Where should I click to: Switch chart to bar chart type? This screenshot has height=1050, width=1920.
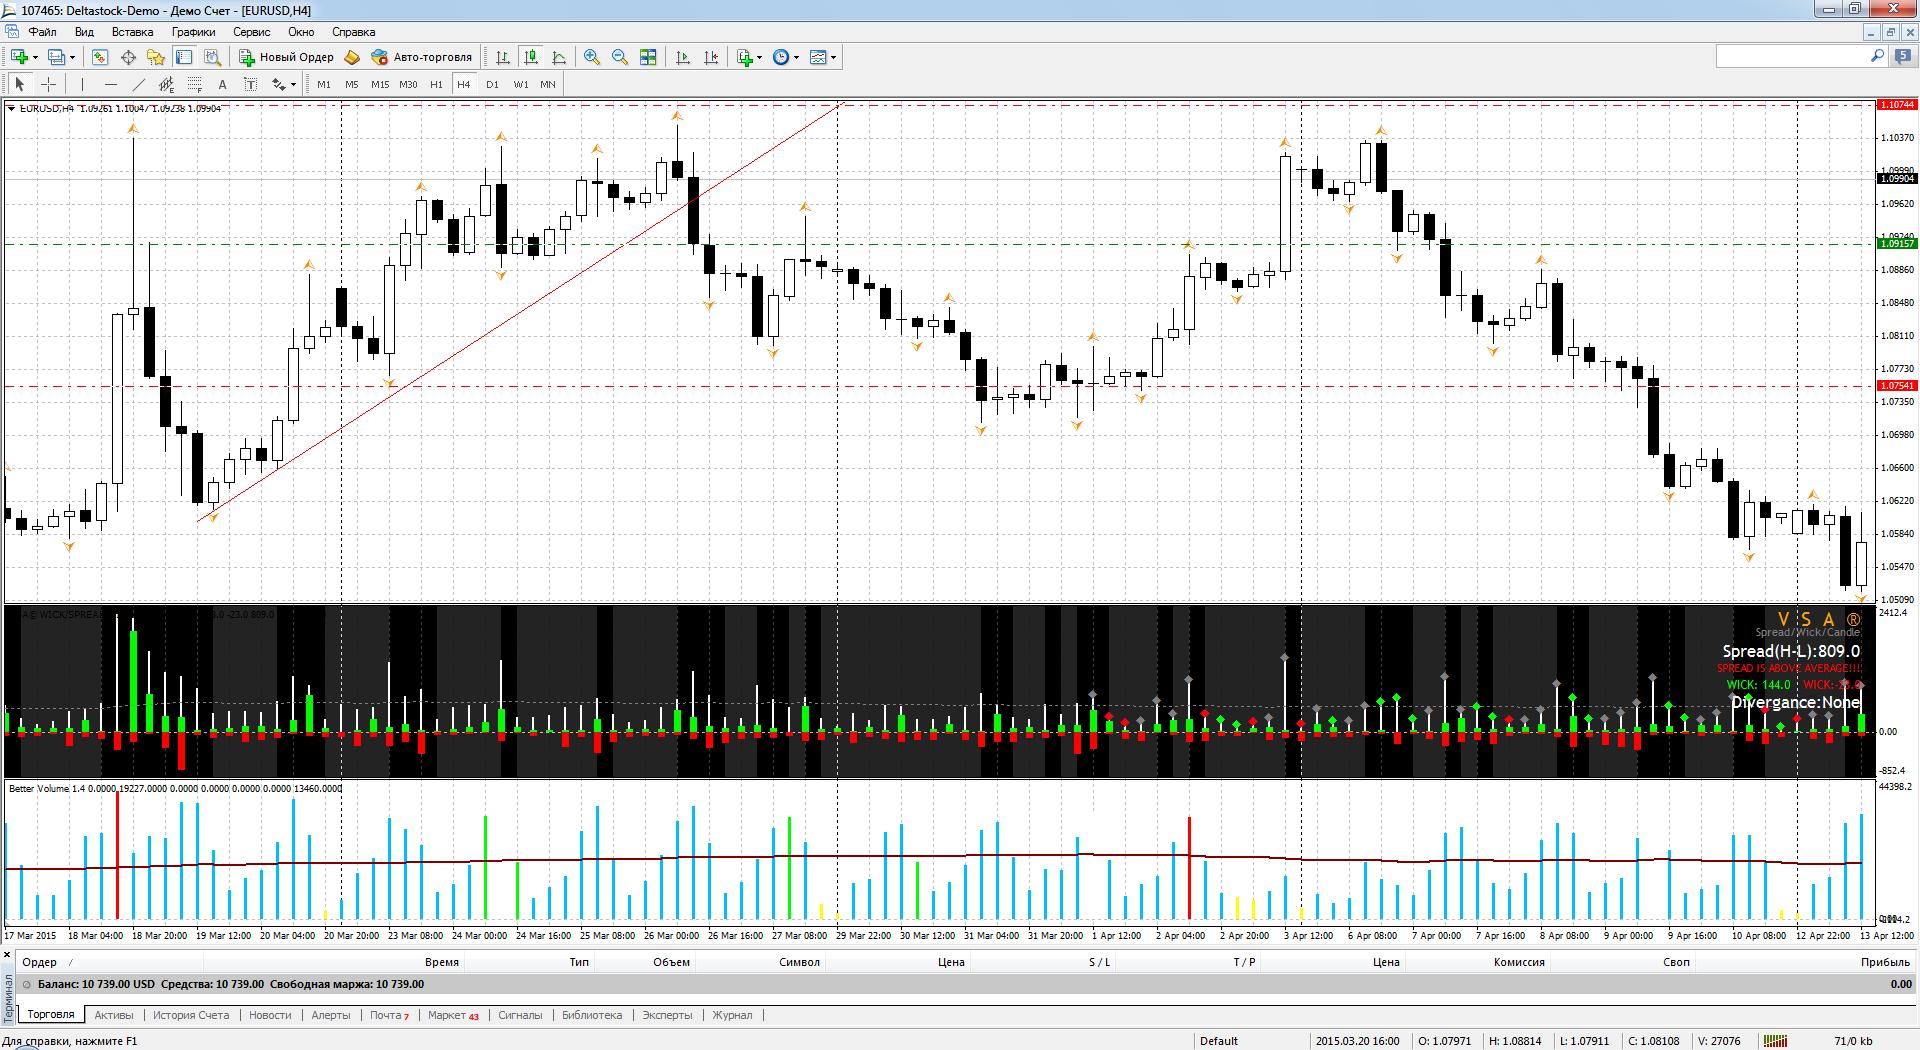(x=503, y=57)
